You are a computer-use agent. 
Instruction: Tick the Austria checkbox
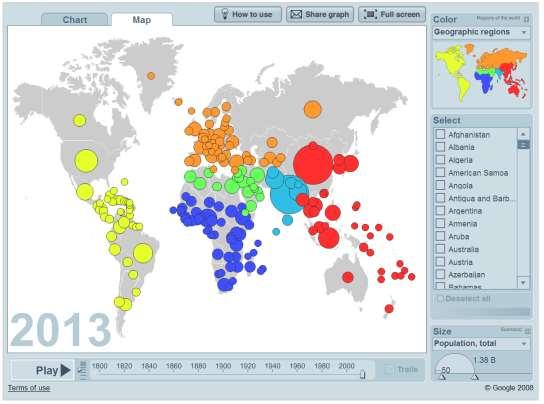point(440,262)
